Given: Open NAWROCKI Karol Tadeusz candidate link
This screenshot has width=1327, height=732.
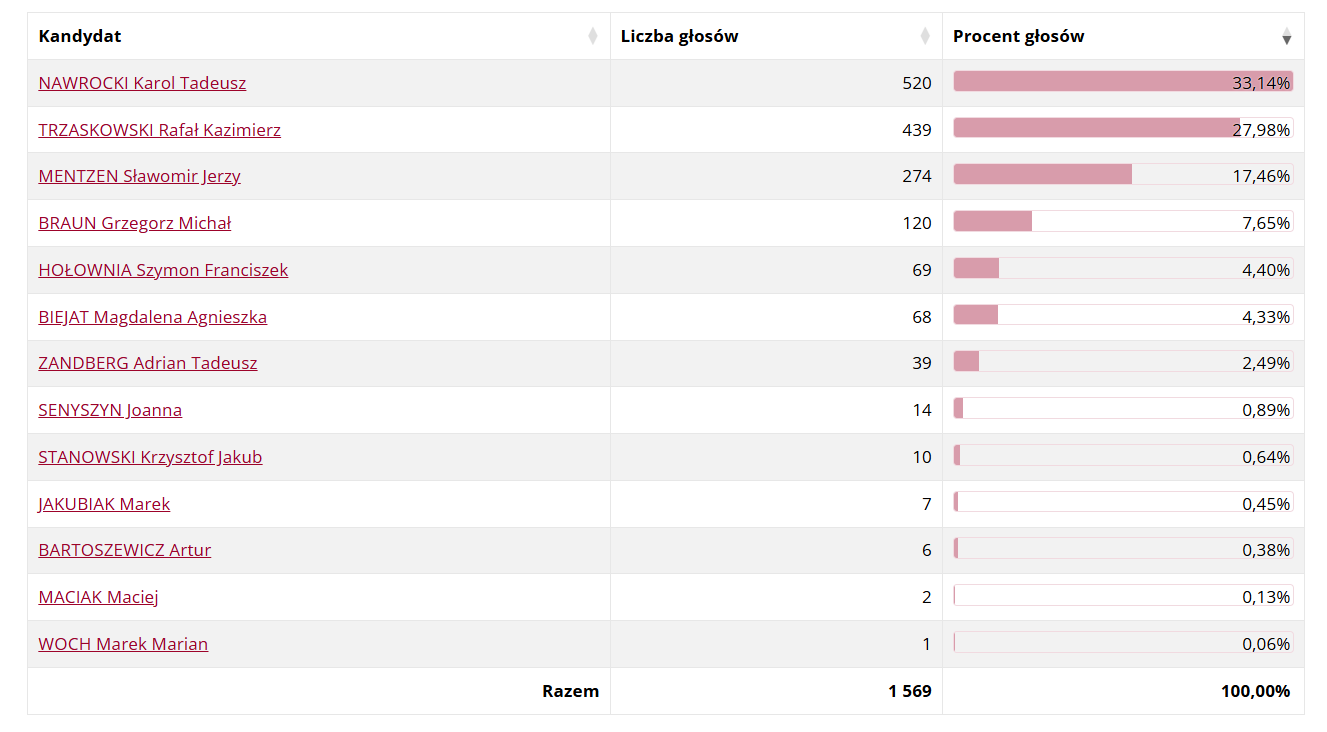Looking at the screenshot, I should pyautogui.click(x=142, y=83).
